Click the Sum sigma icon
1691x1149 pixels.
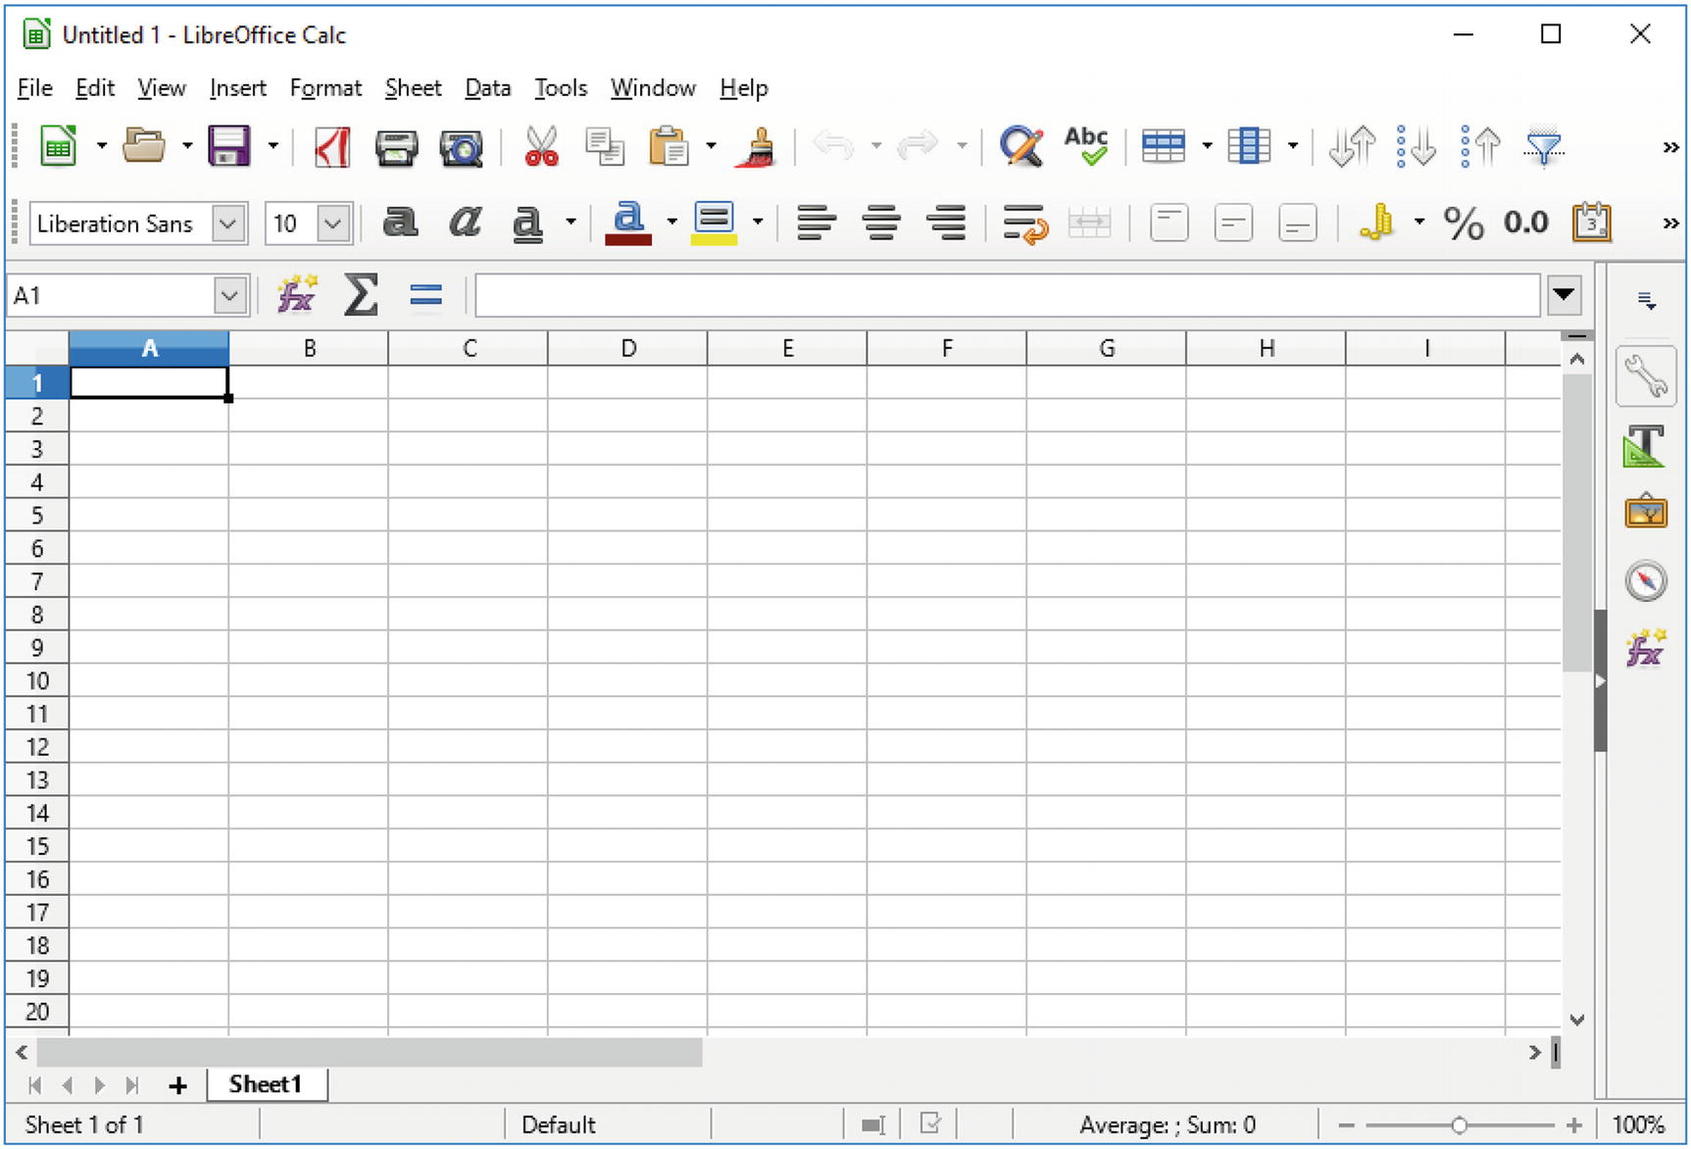361,295
